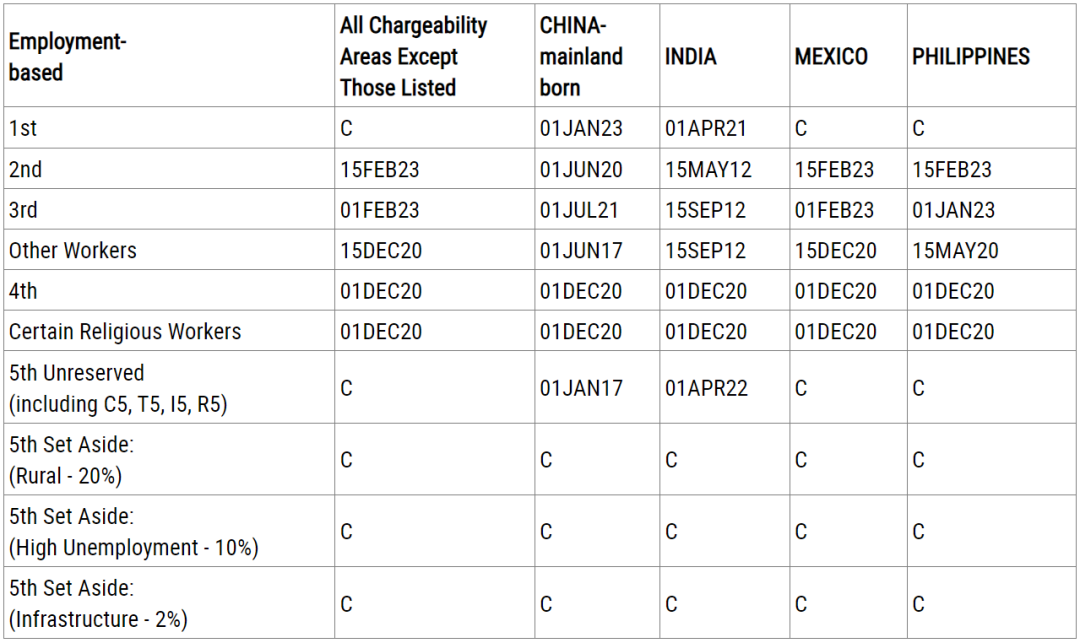Click China 2nd preference date 01JUN20

[581, 169]
